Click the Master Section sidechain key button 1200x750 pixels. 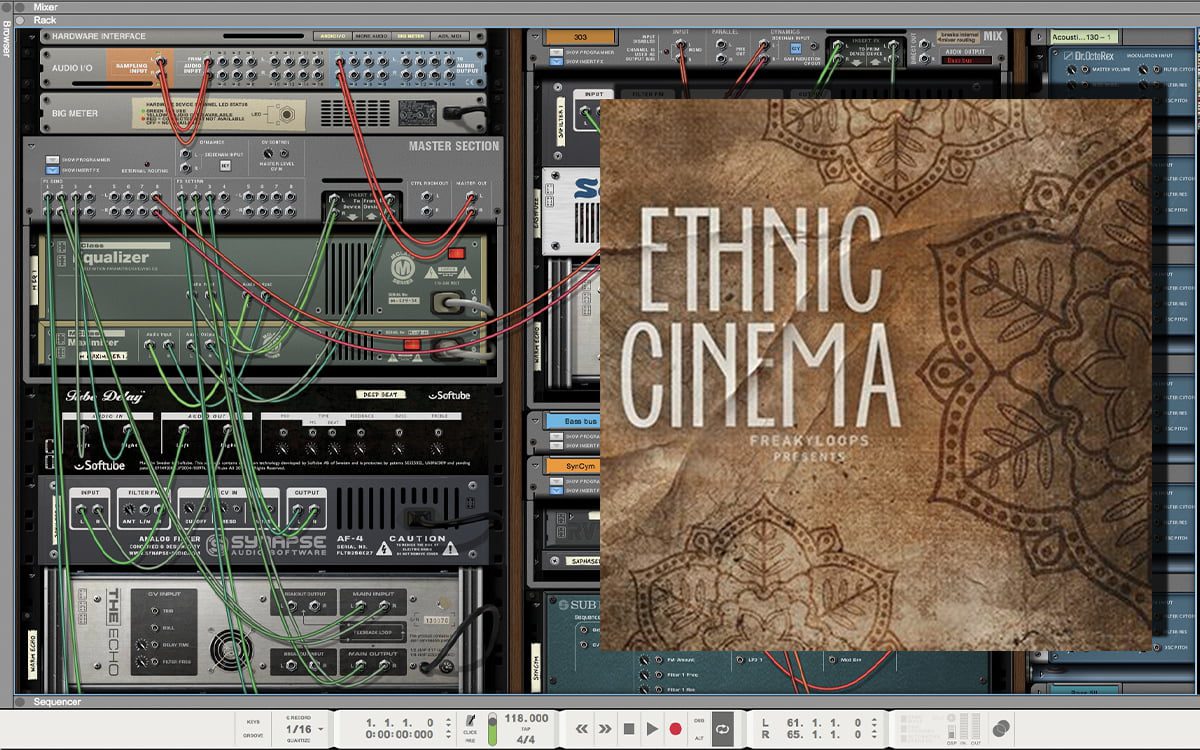tap(226, 167)
